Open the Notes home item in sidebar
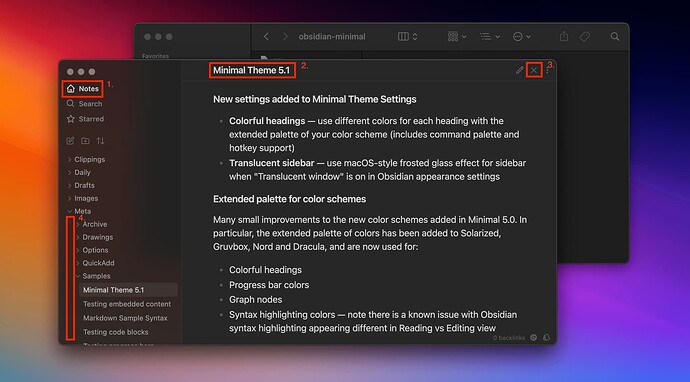690x382 pixels. point(83,89)
